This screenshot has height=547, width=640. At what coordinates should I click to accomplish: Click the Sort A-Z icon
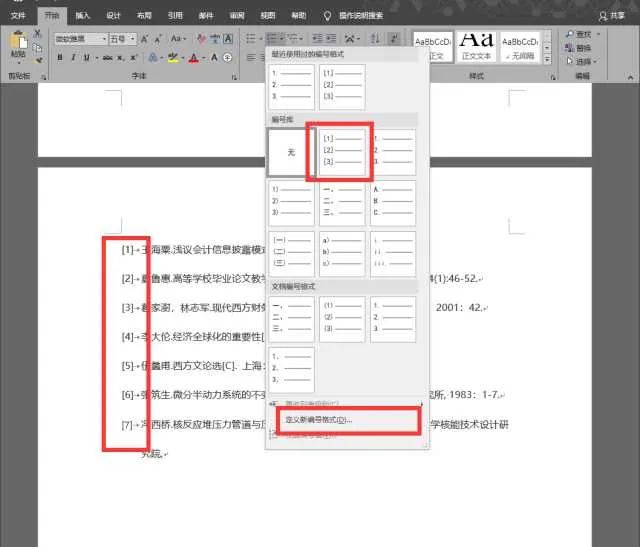[x=375, y=39]
